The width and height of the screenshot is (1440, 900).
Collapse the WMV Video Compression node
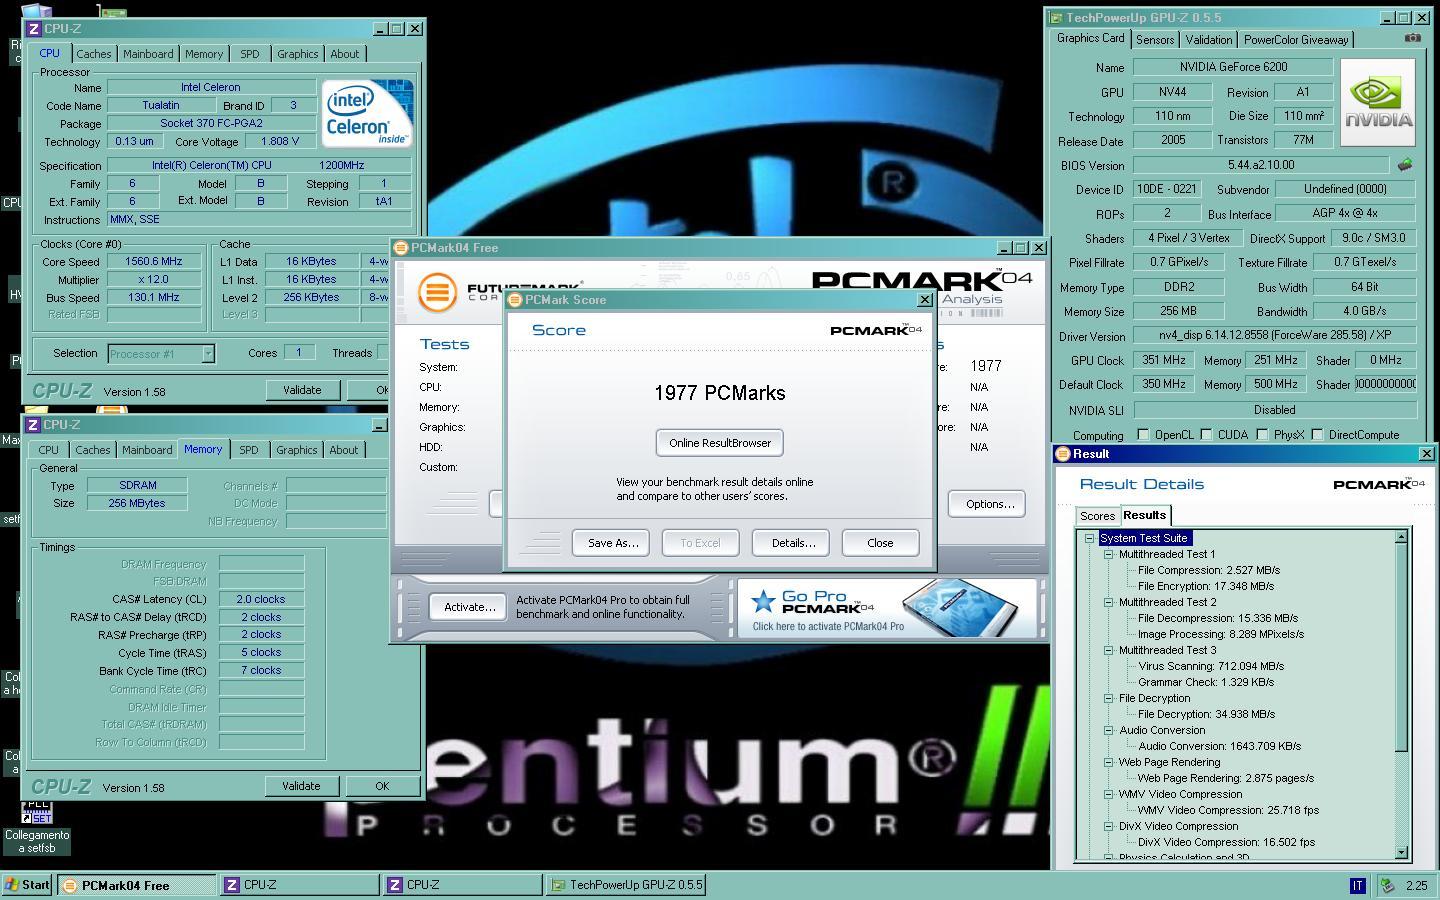pyautogui.click(x=1109, y=794)
